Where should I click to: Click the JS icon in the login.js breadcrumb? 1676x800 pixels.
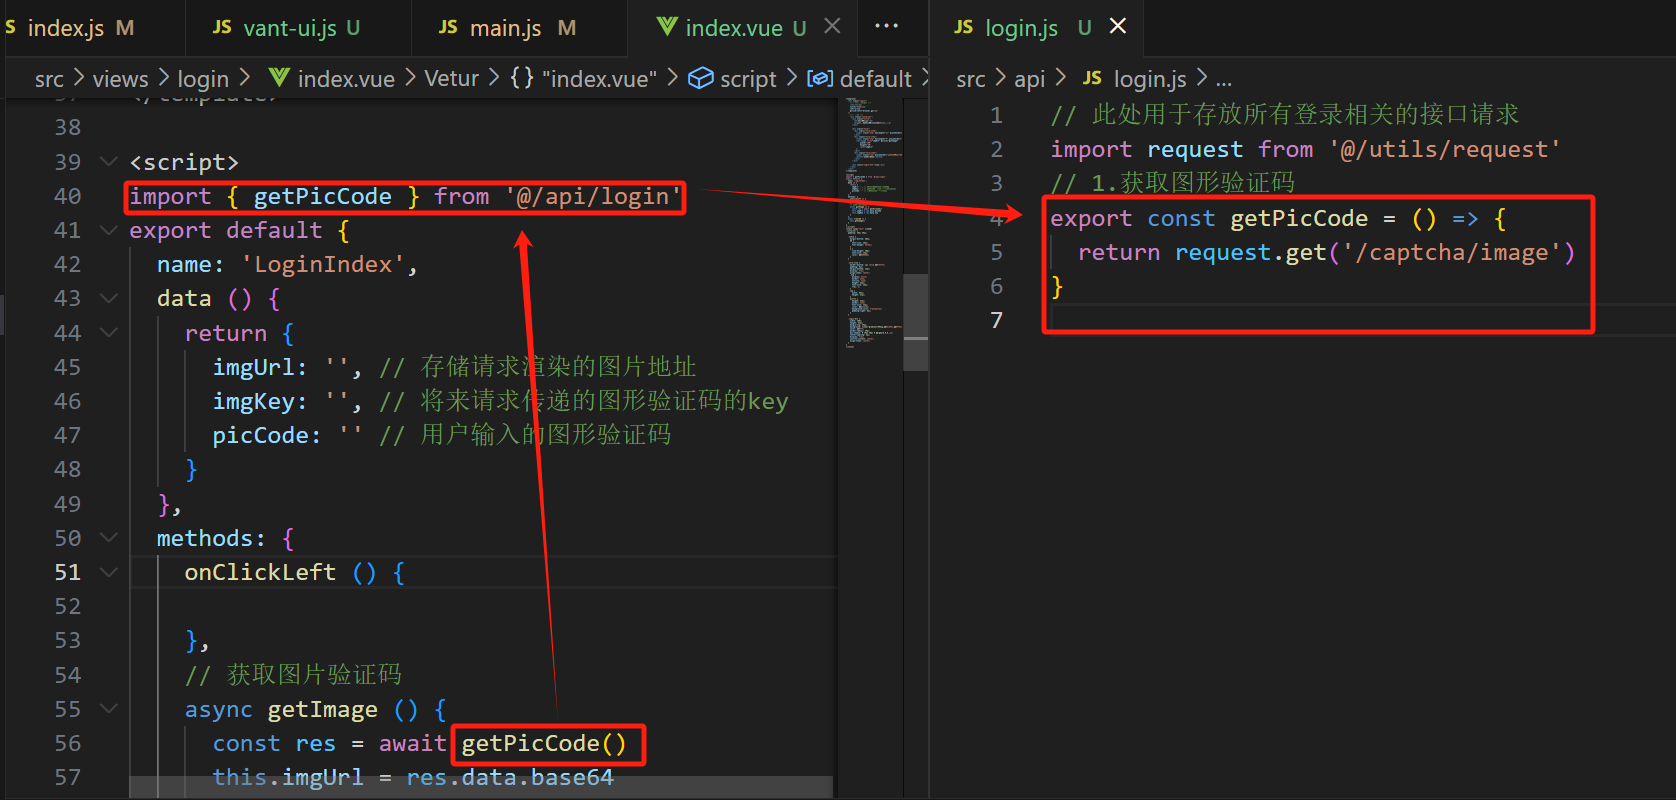[1093, 78]
